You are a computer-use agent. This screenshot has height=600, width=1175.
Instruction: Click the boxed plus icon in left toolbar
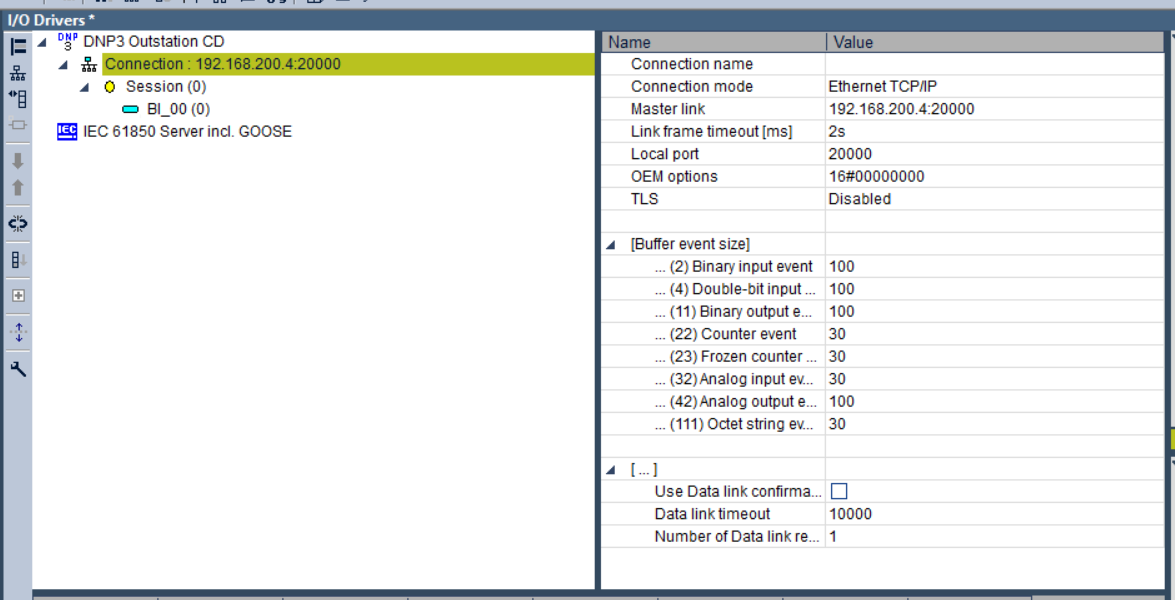point(18,296)
